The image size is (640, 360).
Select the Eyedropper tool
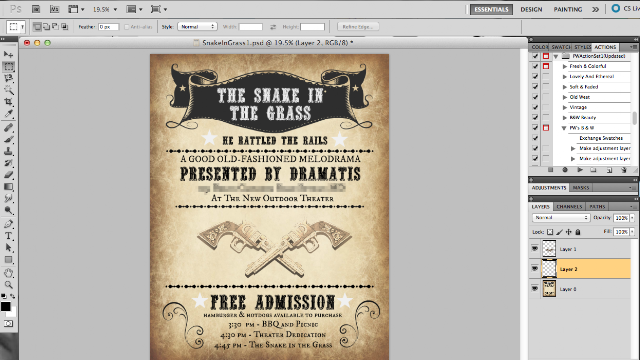click(8, 114)
